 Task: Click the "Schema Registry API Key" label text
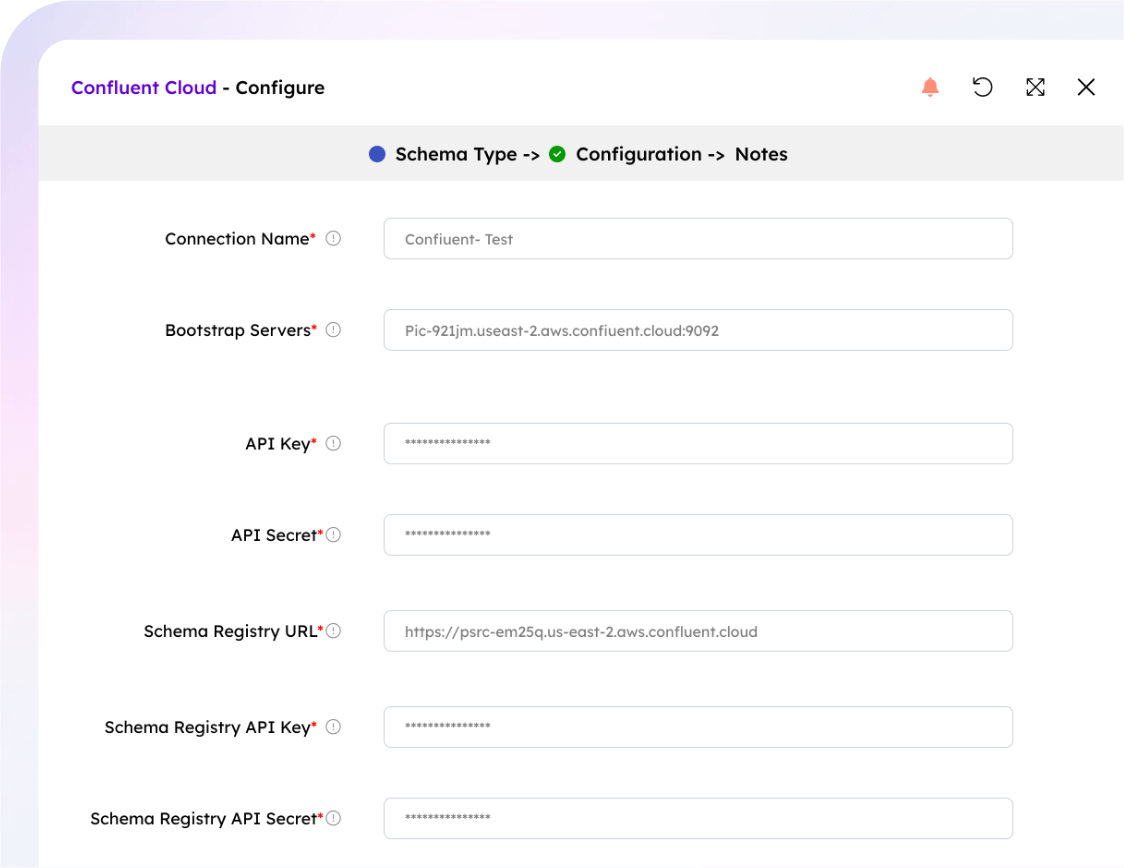[x=207, y=728]
